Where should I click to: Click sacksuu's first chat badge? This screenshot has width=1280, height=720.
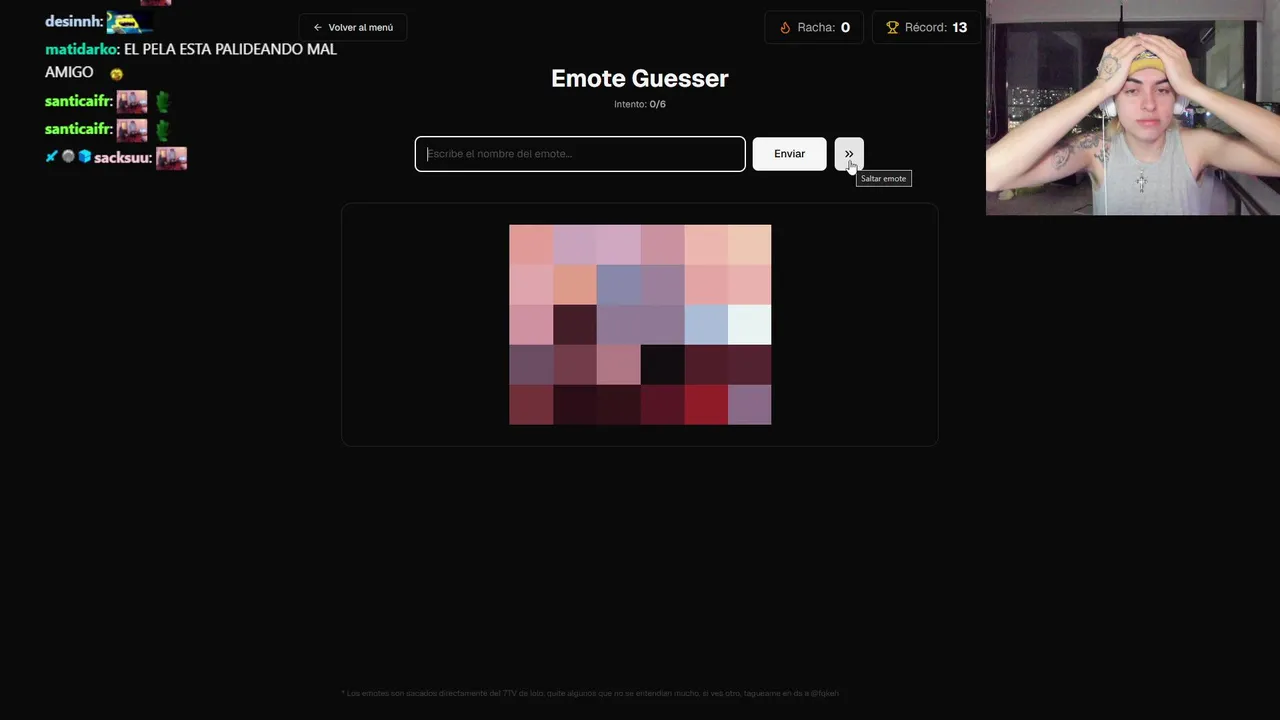pos(52,157)
